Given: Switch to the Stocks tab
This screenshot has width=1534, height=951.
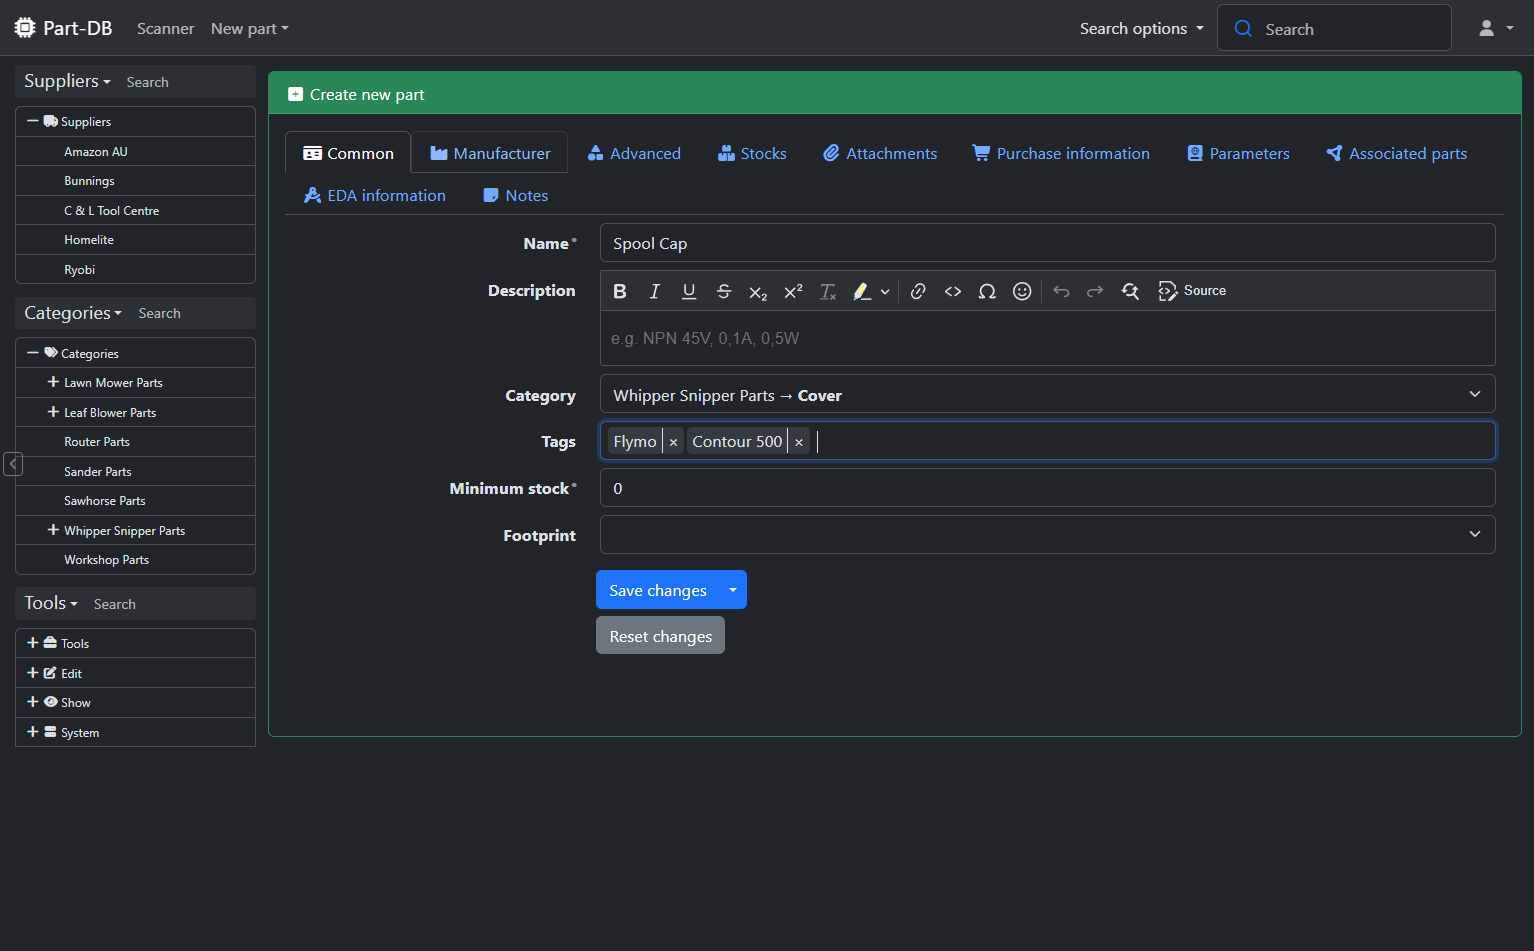Looking at the screenshot, I should (x=752, y=153).
